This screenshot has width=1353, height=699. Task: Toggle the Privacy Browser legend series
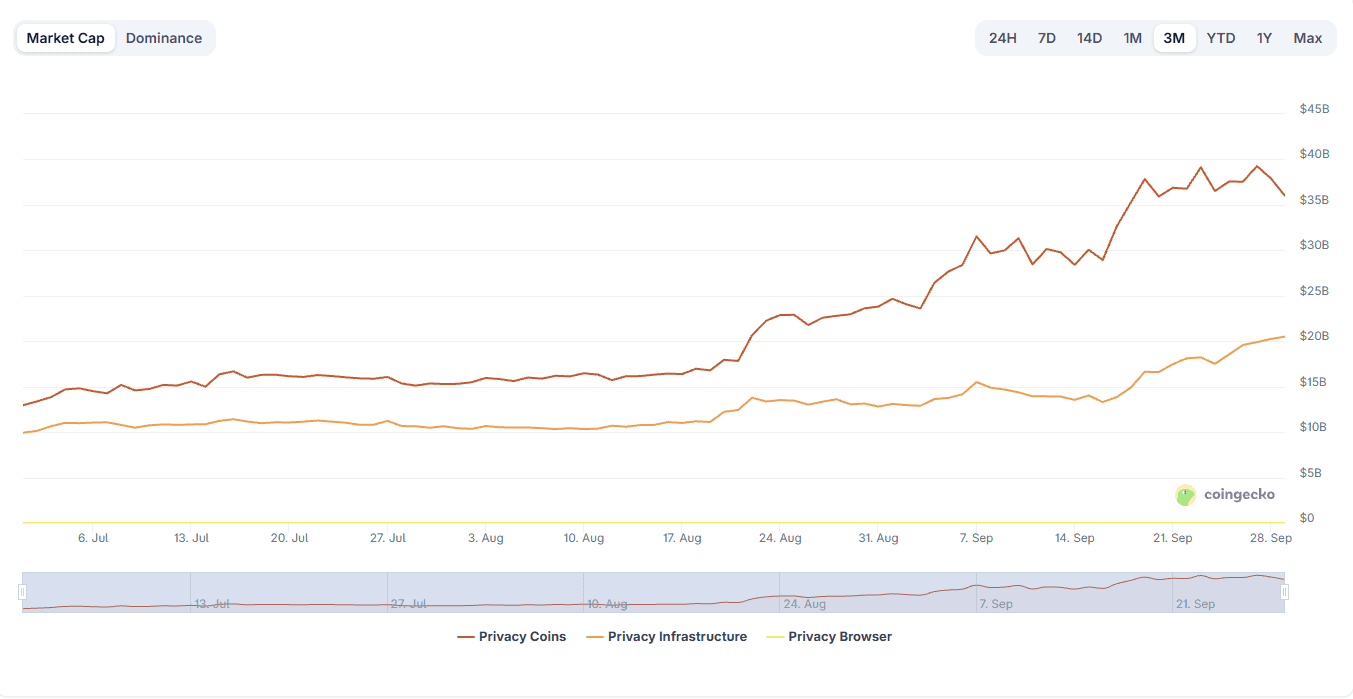point(829,636)
